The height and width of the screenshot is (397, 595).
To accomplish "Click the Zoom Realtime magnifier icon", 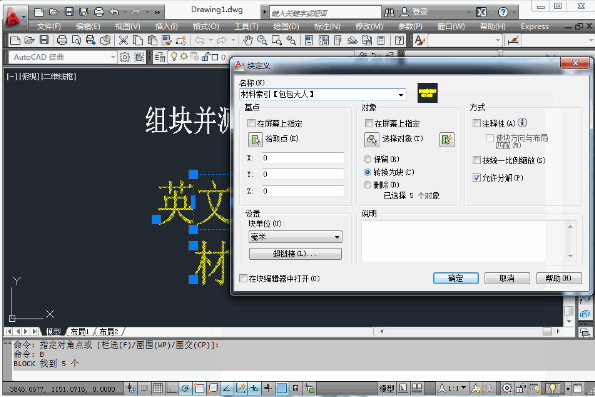I will tap(262, 40).
